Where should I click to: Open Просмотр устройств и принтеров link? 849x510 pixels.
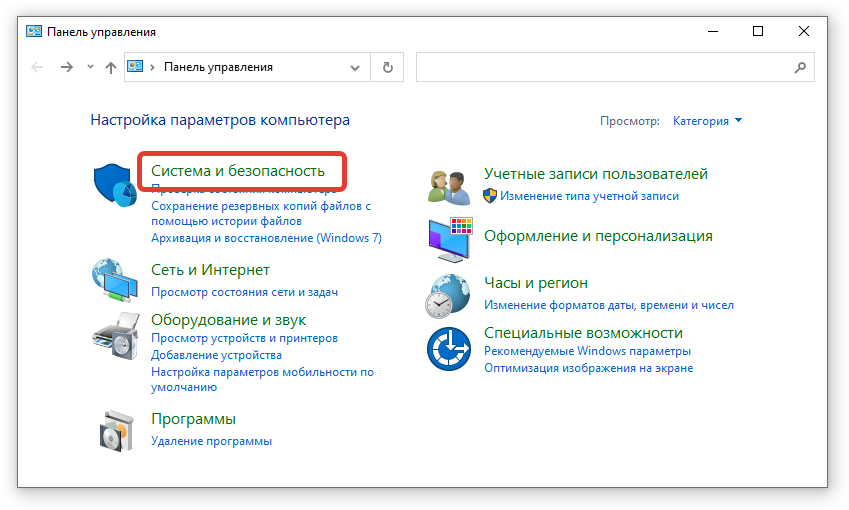click(x=244, y=339)
